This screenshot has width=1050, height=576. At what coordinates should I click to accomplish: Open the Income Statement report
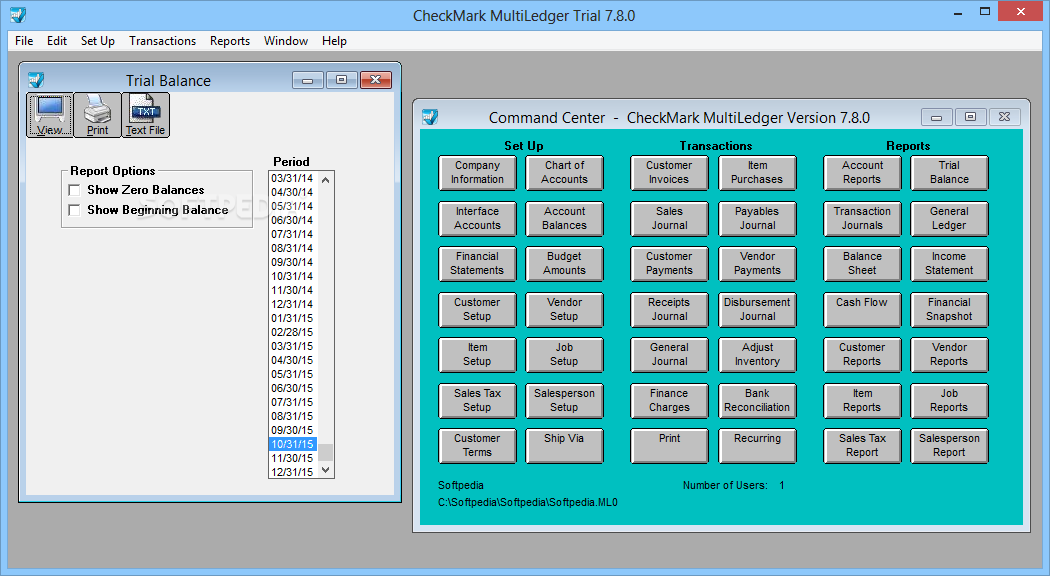(x=950, y=264)
